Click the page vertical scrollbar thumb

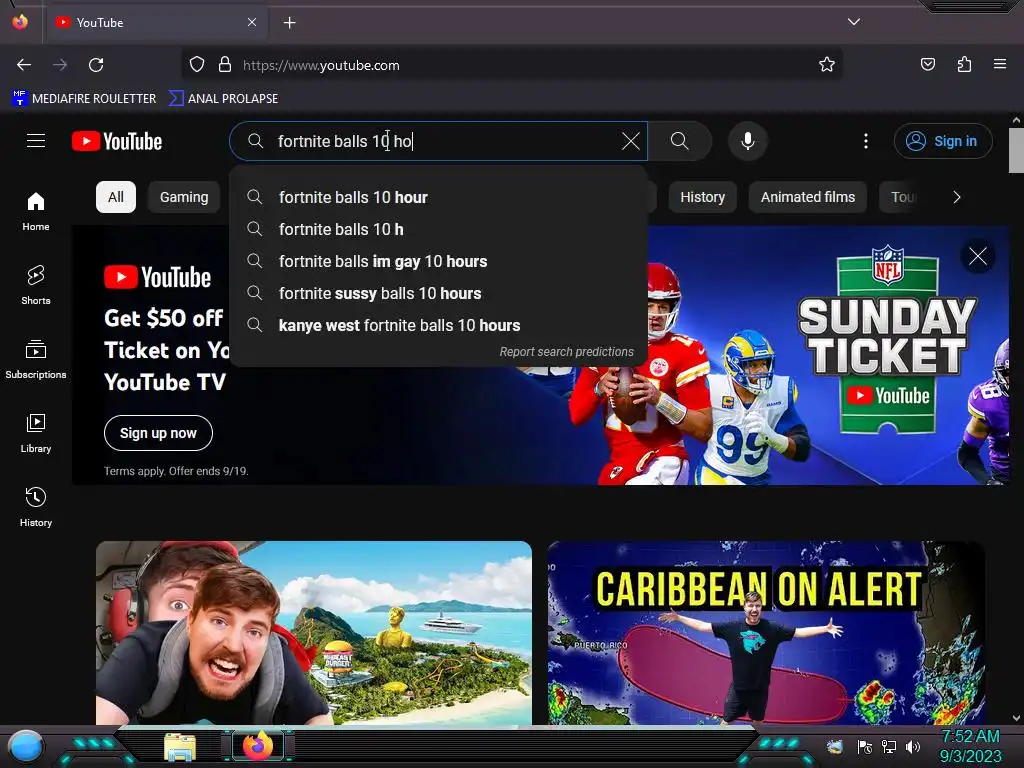tap(1016, 151)
